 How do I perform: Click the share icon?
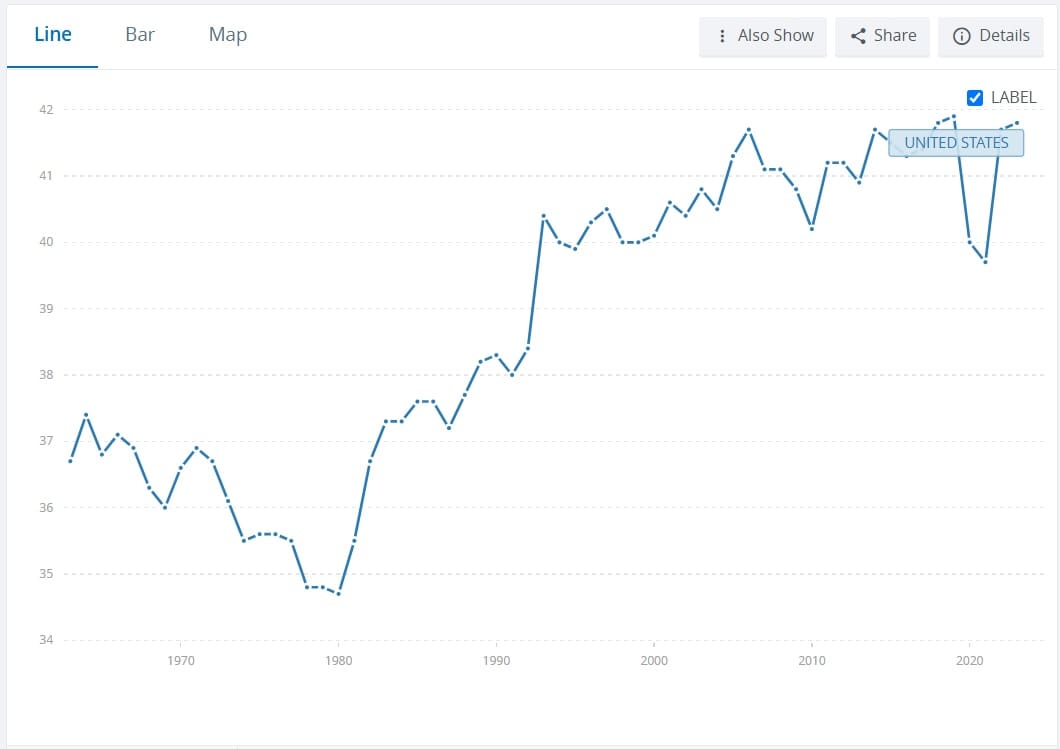[x=858, y=36]
